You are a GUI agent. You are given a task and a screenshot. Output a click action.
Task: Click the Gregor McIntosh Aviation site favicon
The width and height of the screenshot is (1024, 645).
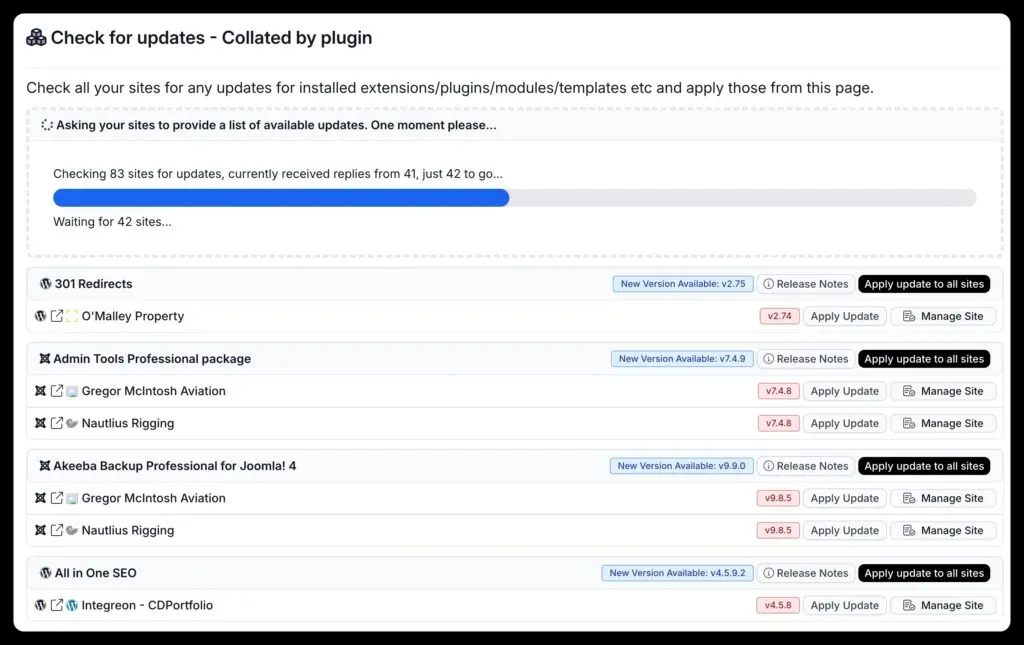[72, 390]
